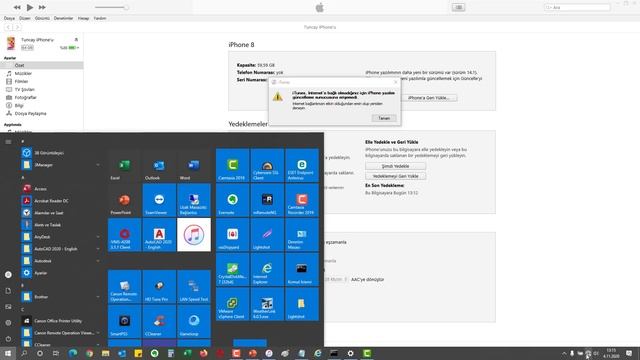Open Start menu Documents sidebar icon
This screenshot has width=640, height=360.
[x=8, y=291]
